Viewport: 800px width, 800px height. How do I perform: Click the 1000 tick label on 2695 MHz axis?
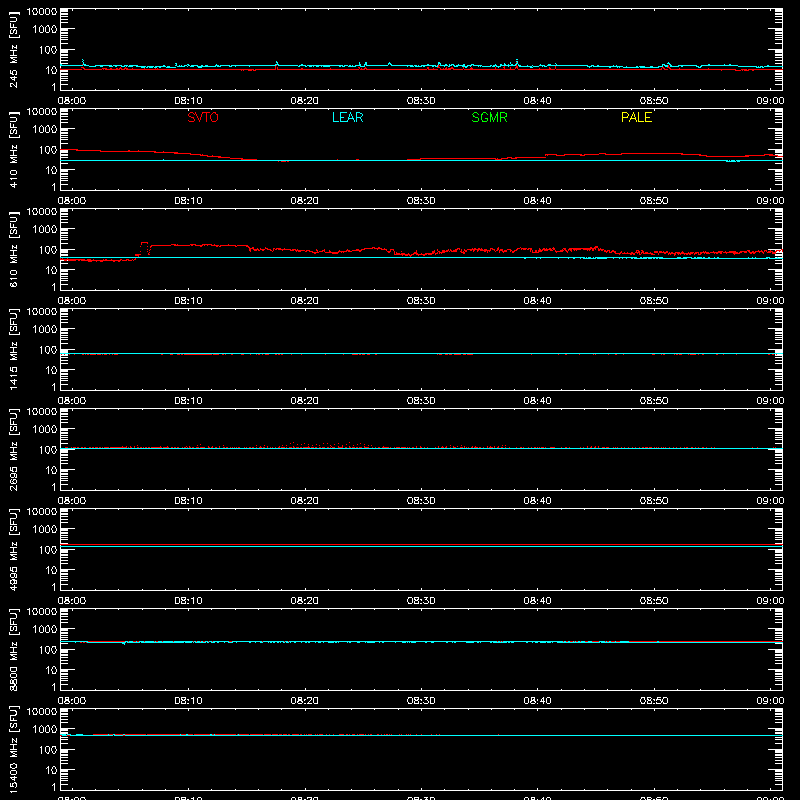[45, 430]
